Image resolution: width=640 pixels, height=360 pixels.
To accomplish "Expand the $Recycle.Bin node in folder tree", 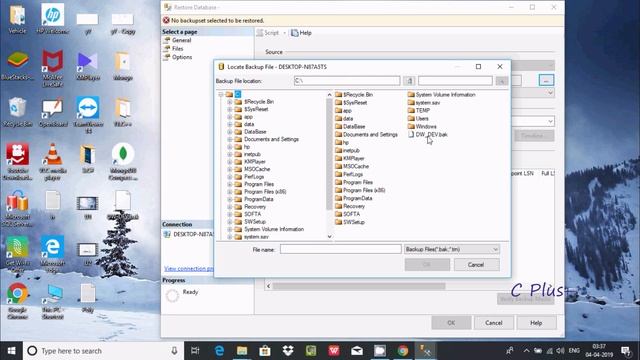I will tap(230, 102).
